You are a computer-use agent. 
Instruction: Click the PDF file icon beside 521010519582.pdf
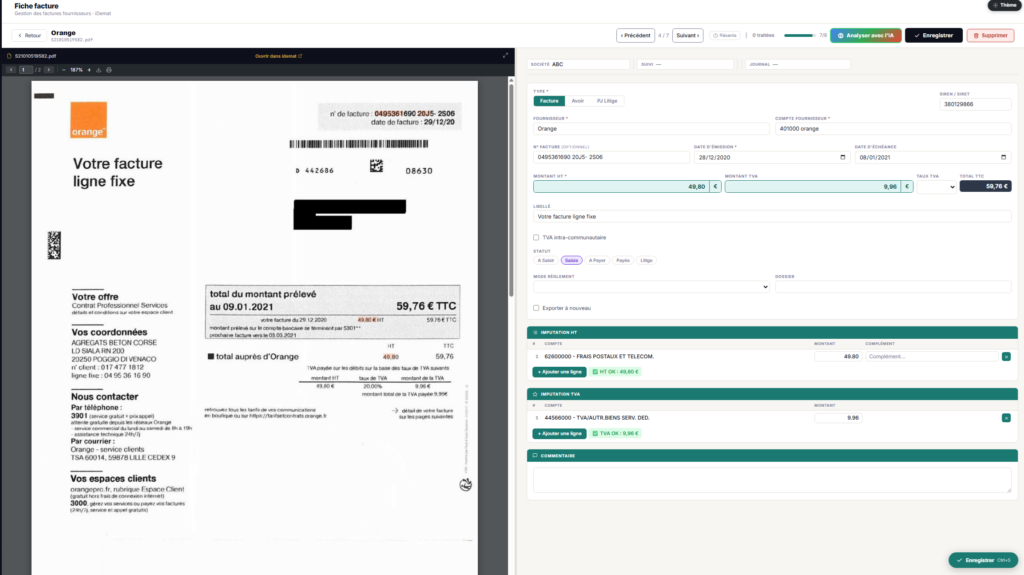click(x=9, y=56)
